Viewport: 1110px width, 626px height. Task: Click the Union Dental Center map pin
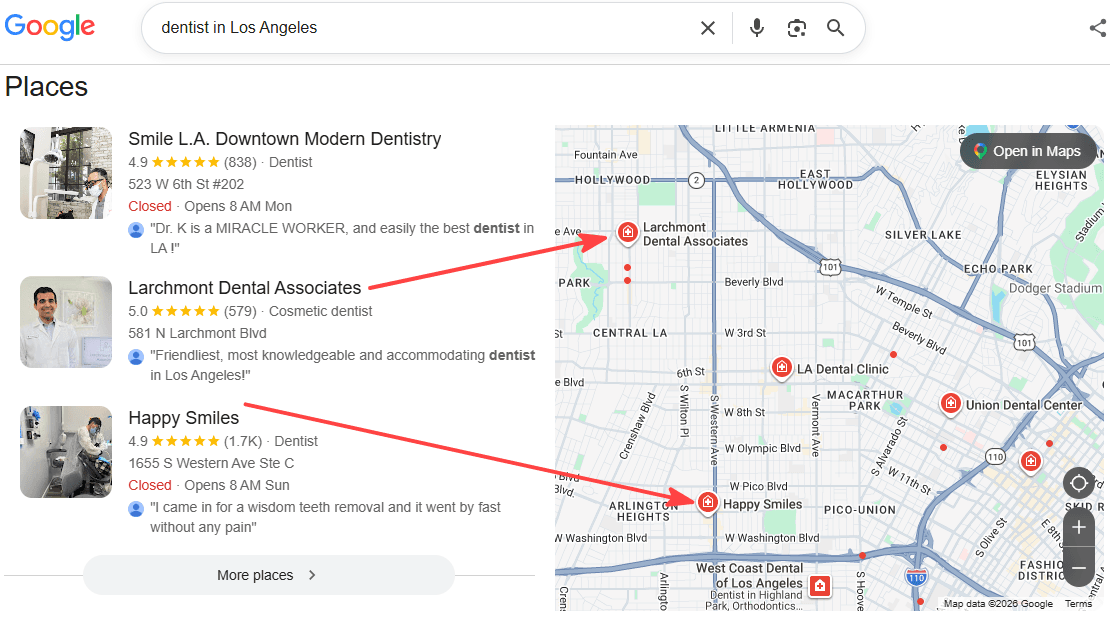point(951,404)
